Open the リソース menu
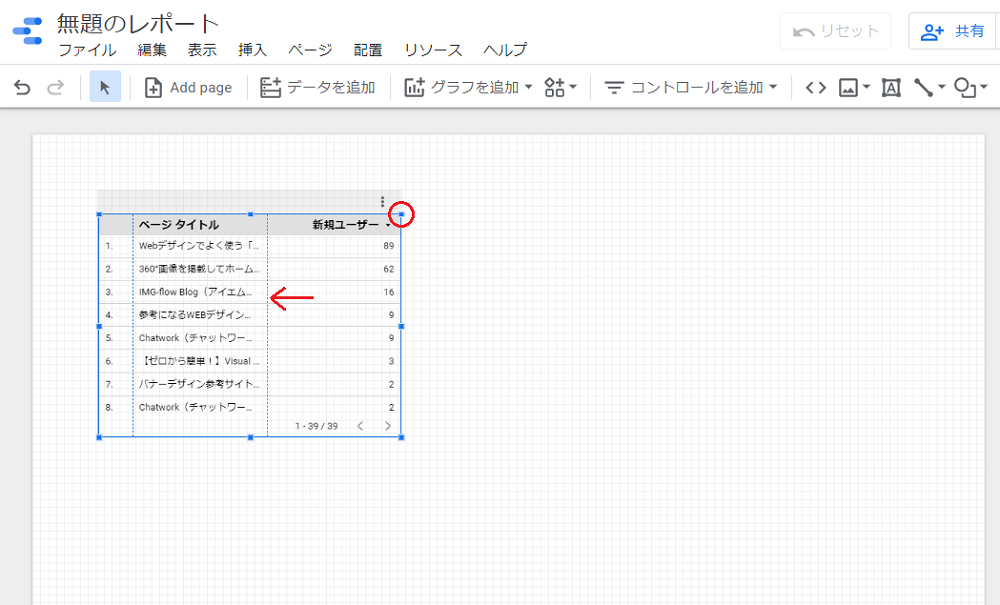 432,49
